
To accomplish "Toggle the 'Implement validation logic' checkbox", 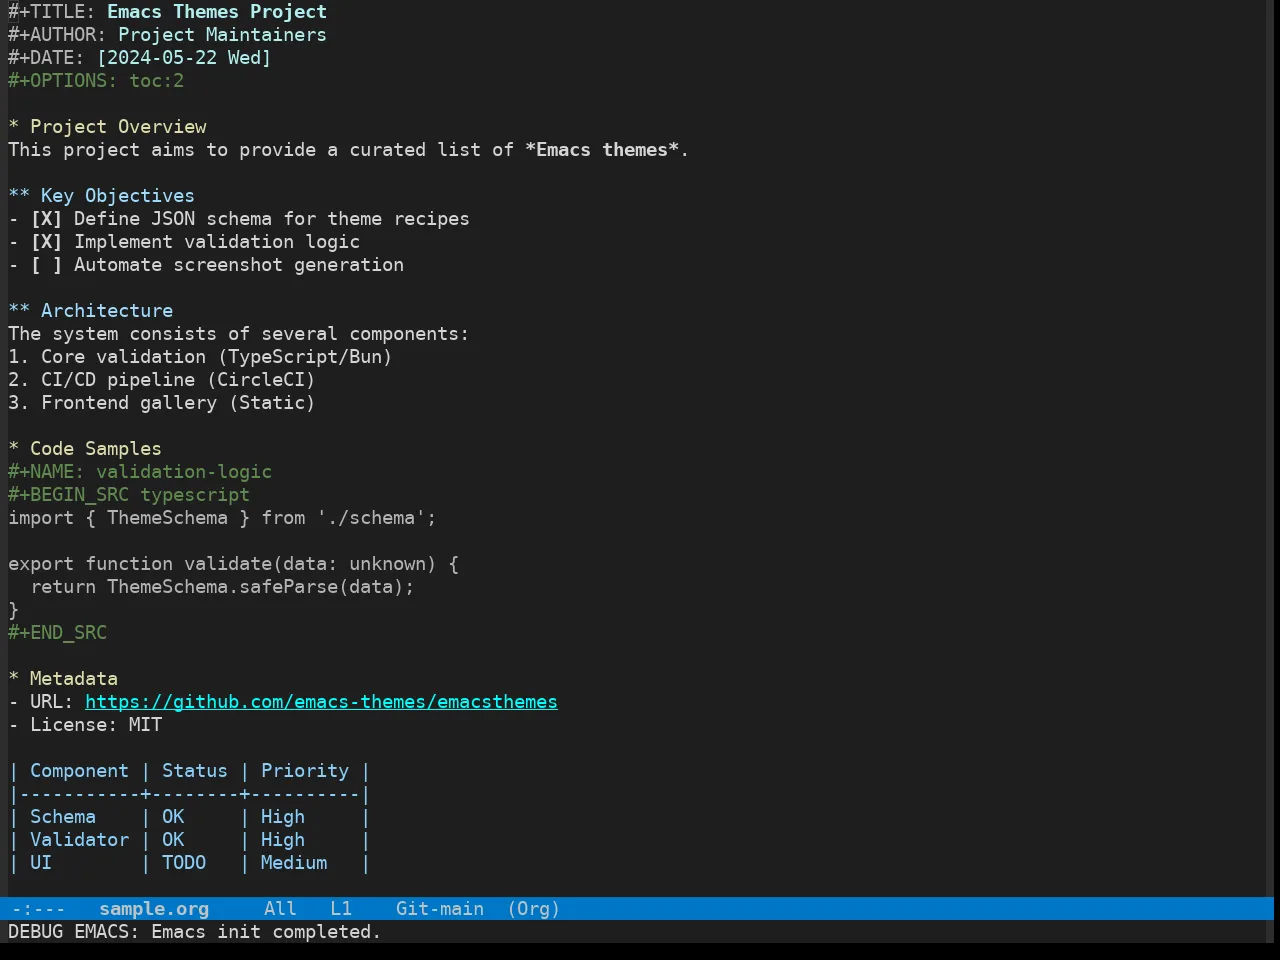I will click(x=46, y=242).
